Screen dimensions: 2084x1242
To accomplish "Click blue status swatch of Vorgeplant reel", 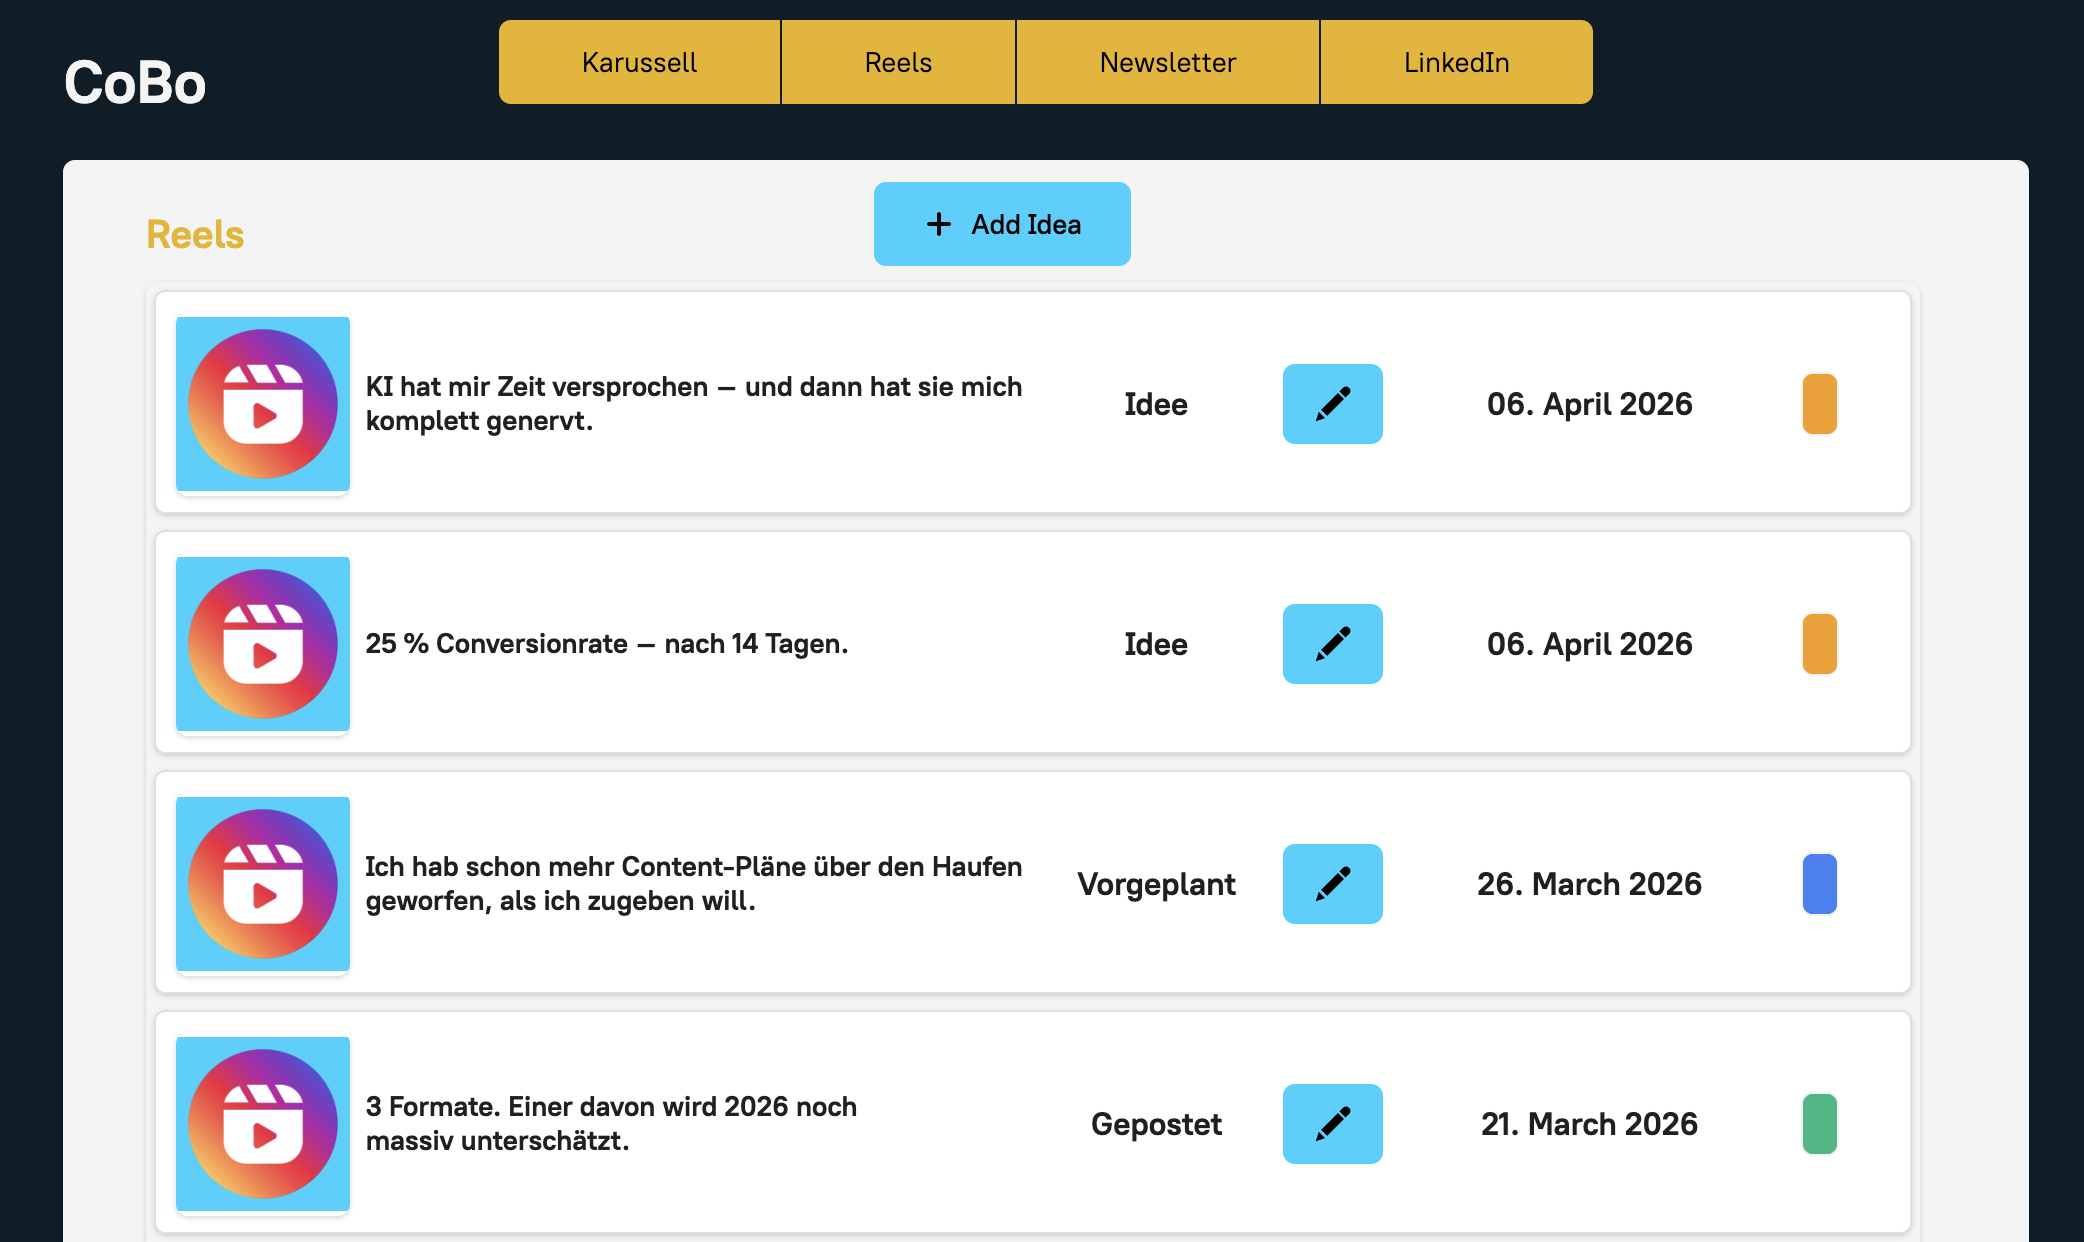I will click(1819, 884).
